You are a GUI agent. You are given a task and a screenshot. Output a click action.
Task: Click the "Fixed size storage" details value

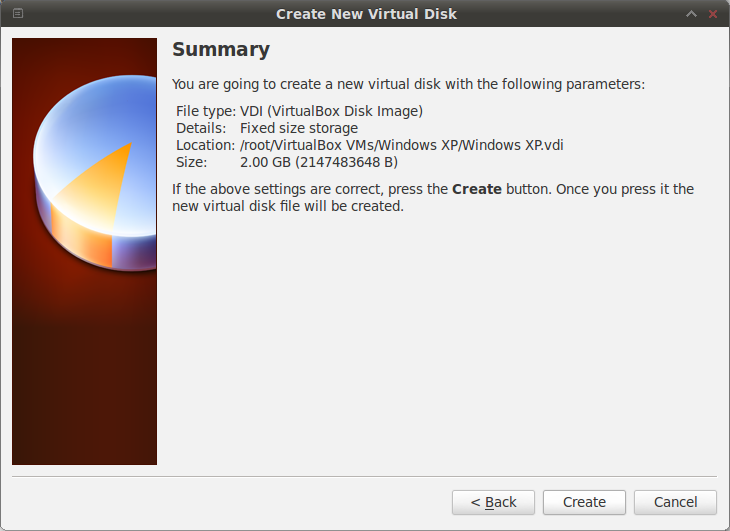coord(298,128)
